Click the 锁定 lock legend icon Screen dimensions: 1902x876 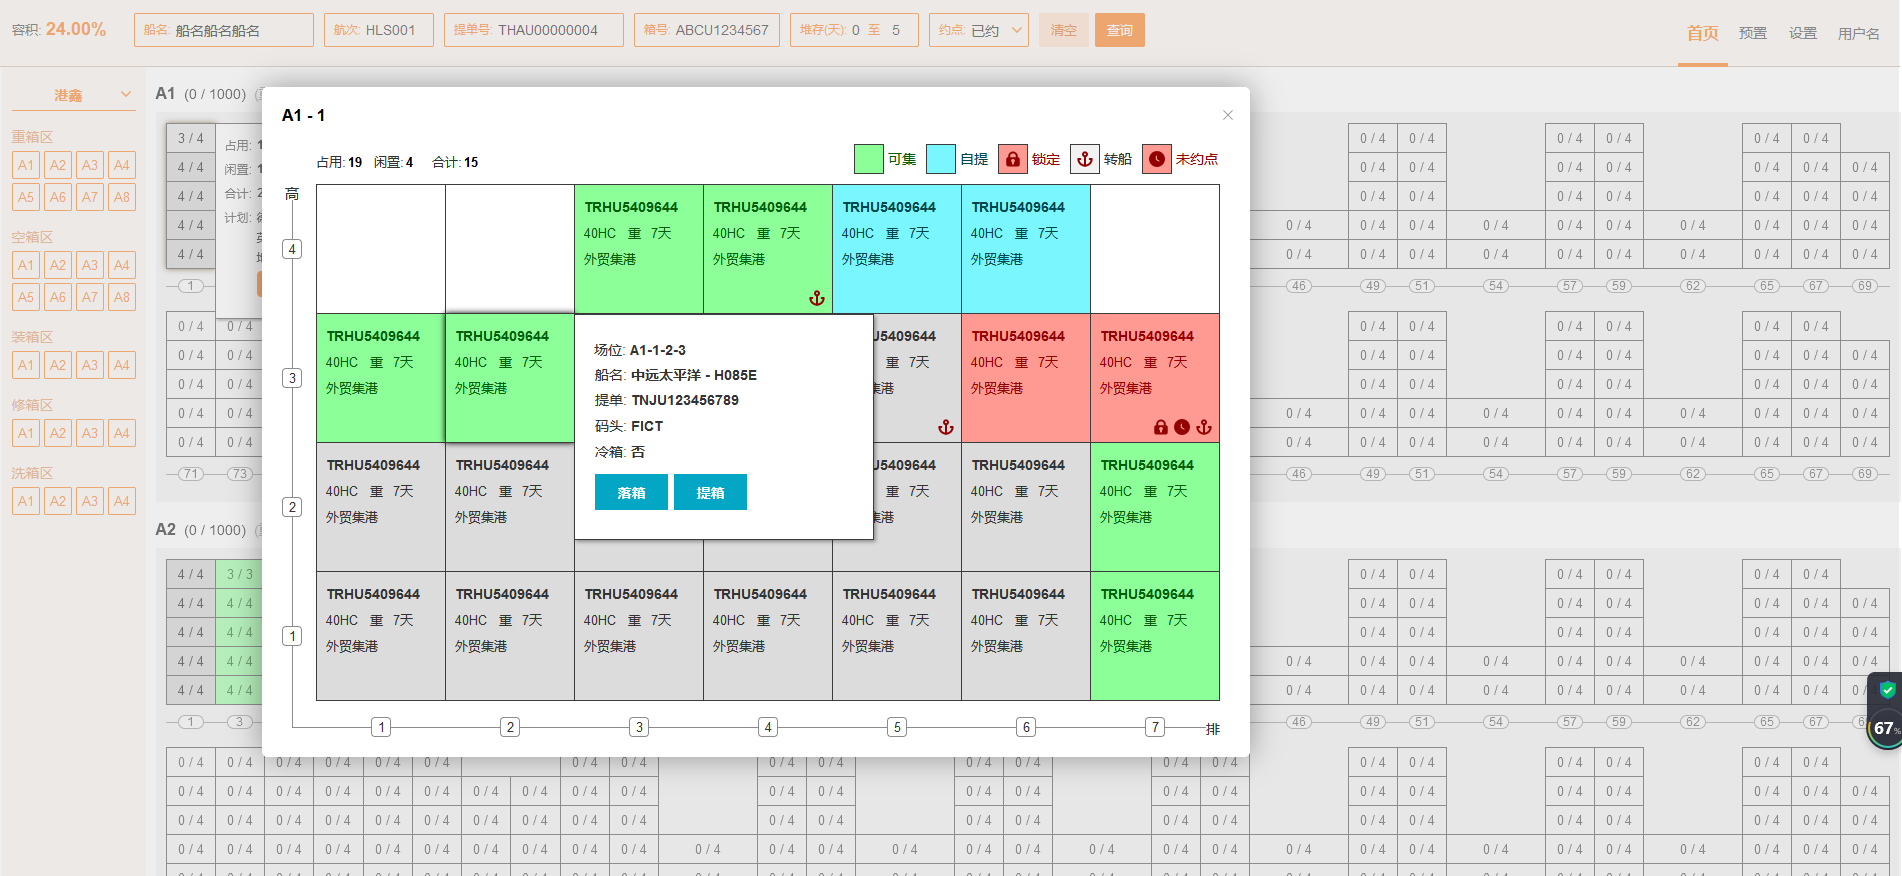pyautogui.click(x=1012, y=159)
